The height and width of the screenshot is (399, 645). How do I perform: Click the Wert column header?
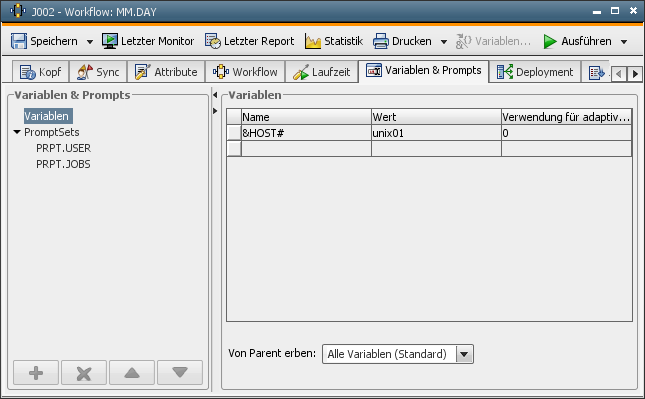click(436, 117)
